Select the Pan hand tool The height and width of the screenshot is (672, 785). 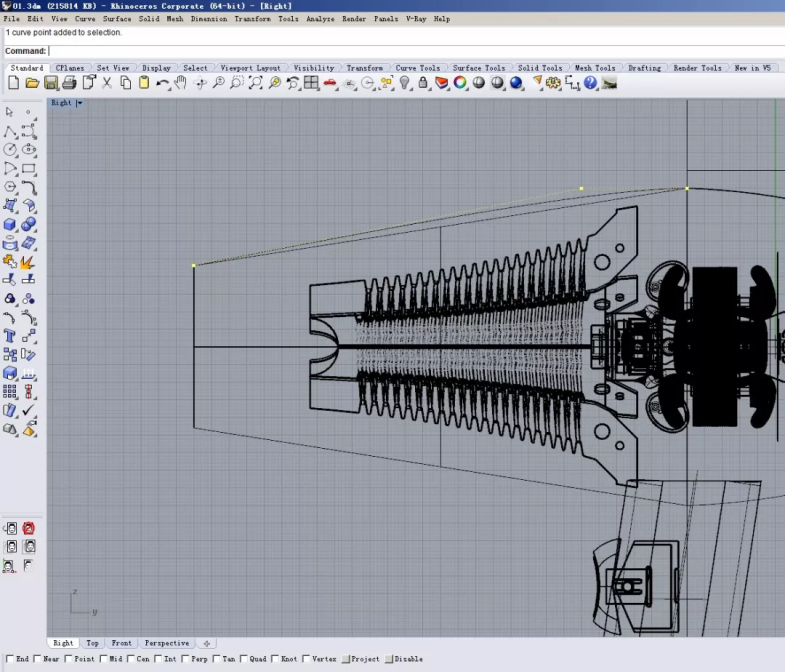(x=180, y=83)
